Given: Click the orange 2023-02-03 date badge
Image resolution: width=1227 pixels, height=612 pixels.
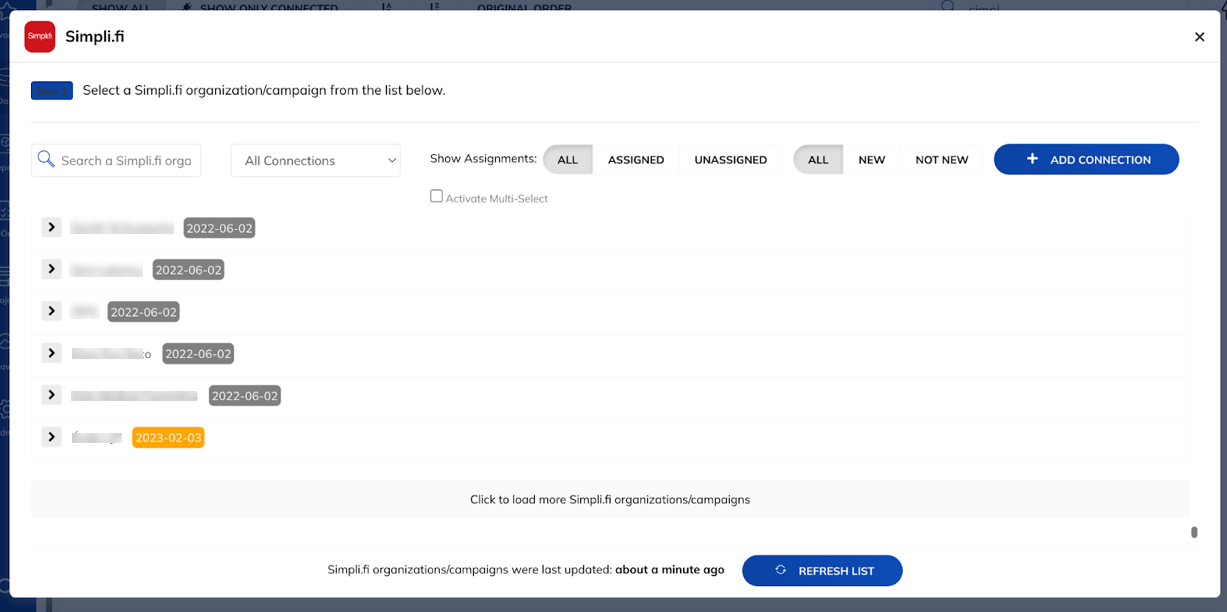Looking at the screenshot, I should 168,438.
